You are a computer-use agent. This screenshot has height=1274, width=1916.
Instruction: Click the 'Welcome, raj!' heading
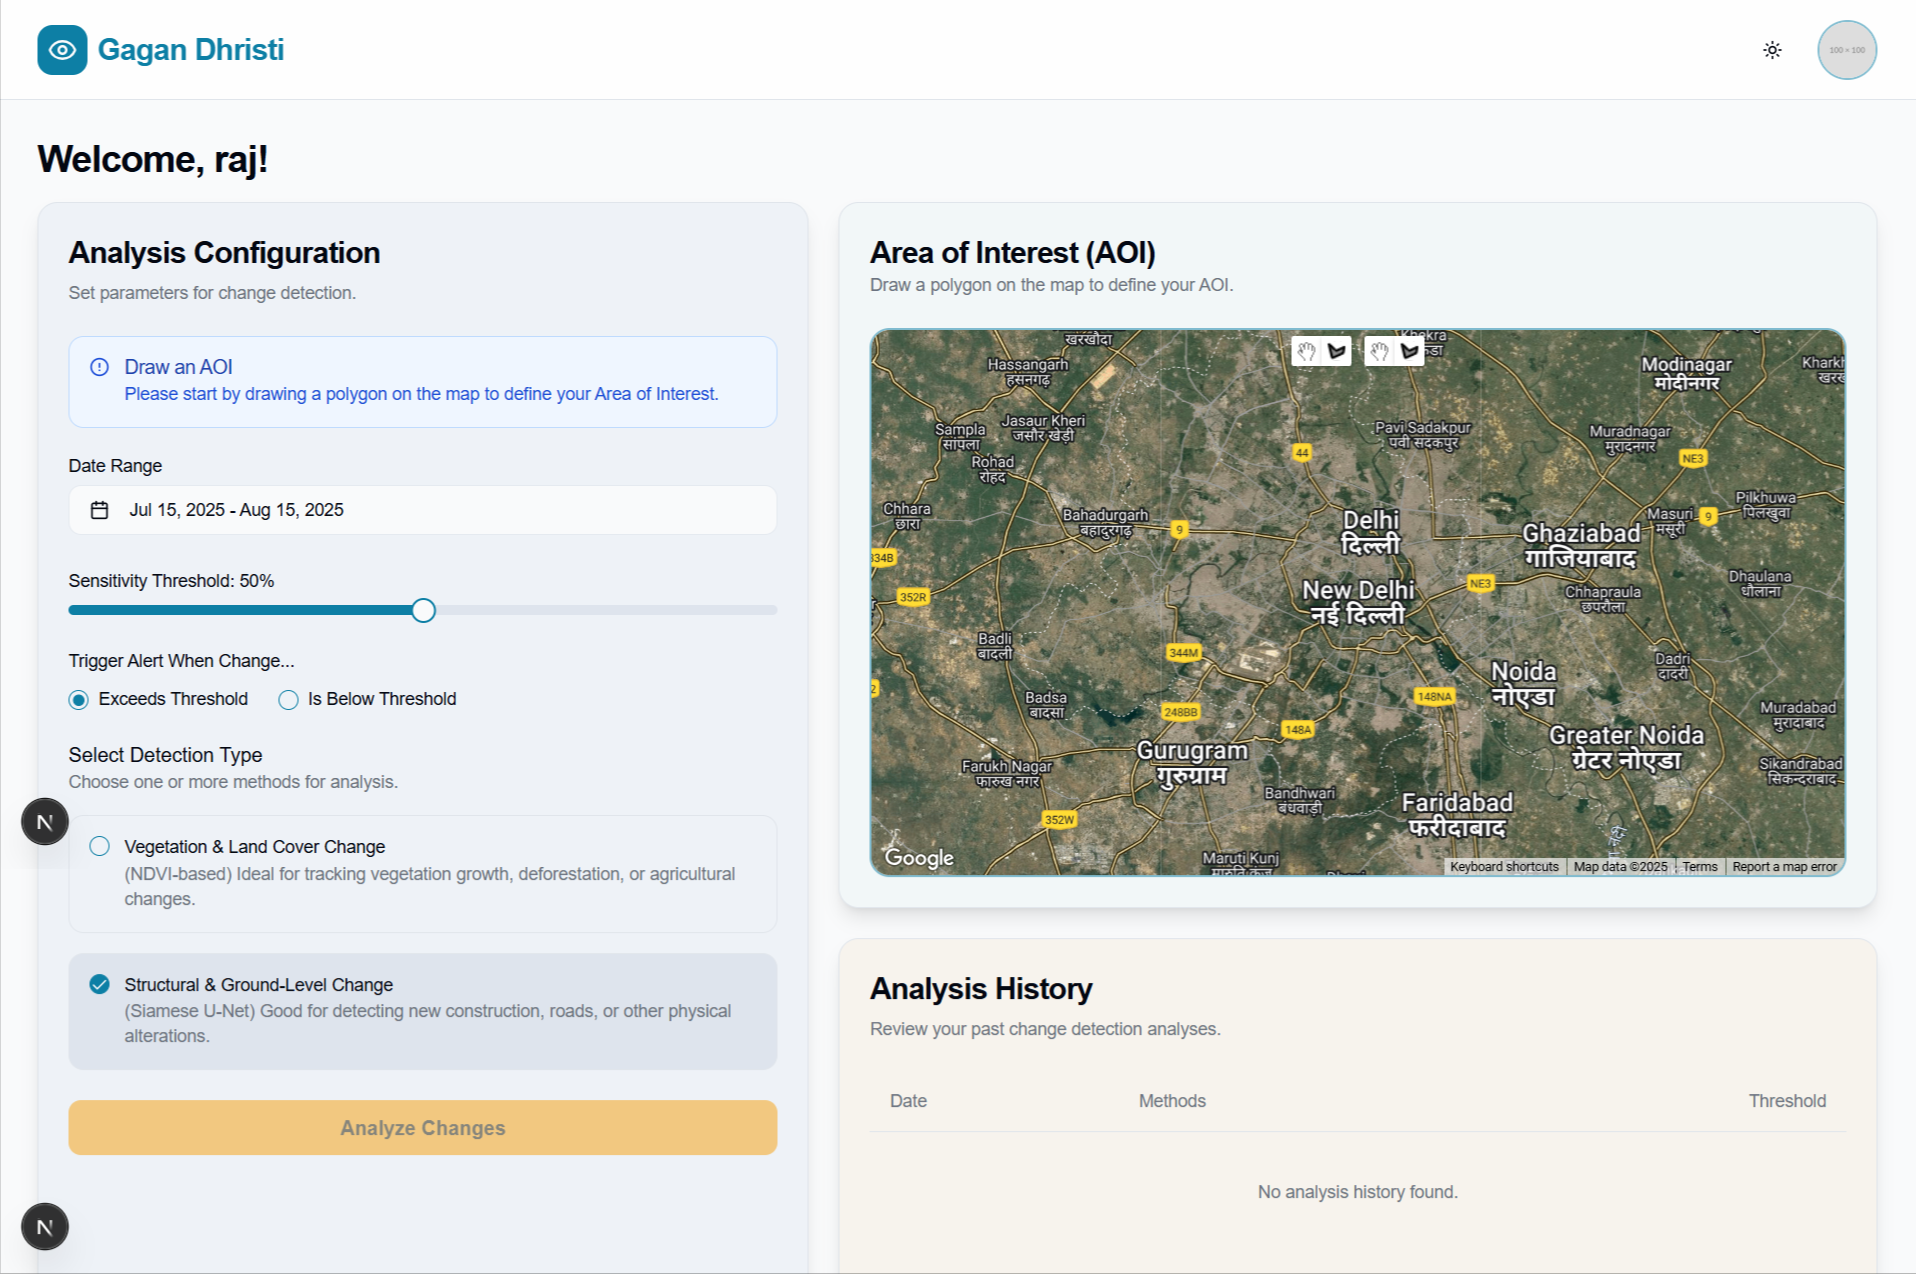pyautogui.click(x=153, y=159)
